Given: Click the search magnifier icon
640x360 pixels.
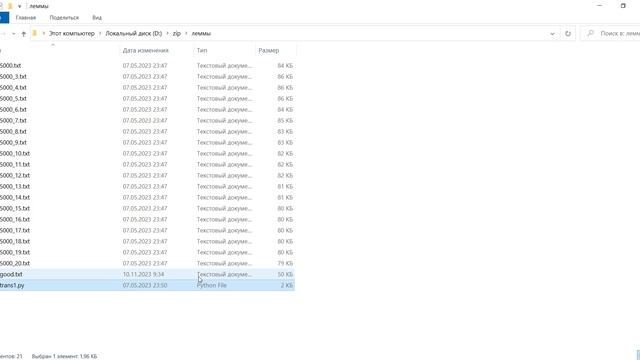Looking at the screenshot, I should pyautogui.click(x=590, y=33).
